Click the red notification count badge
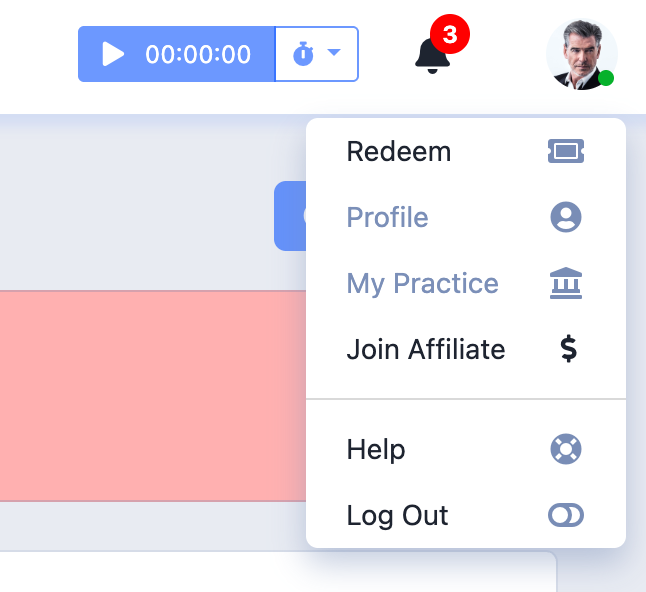The width and height of the screenshot is (646, 592). (450, 35)
